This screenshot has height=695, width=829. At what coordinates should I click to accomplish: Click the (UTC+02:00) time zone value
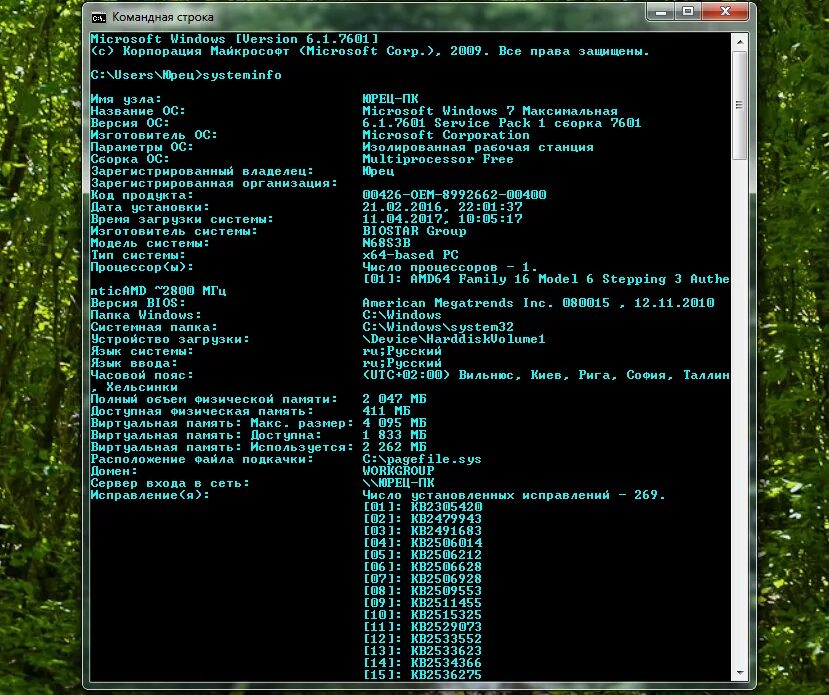(x=546, y=375)
